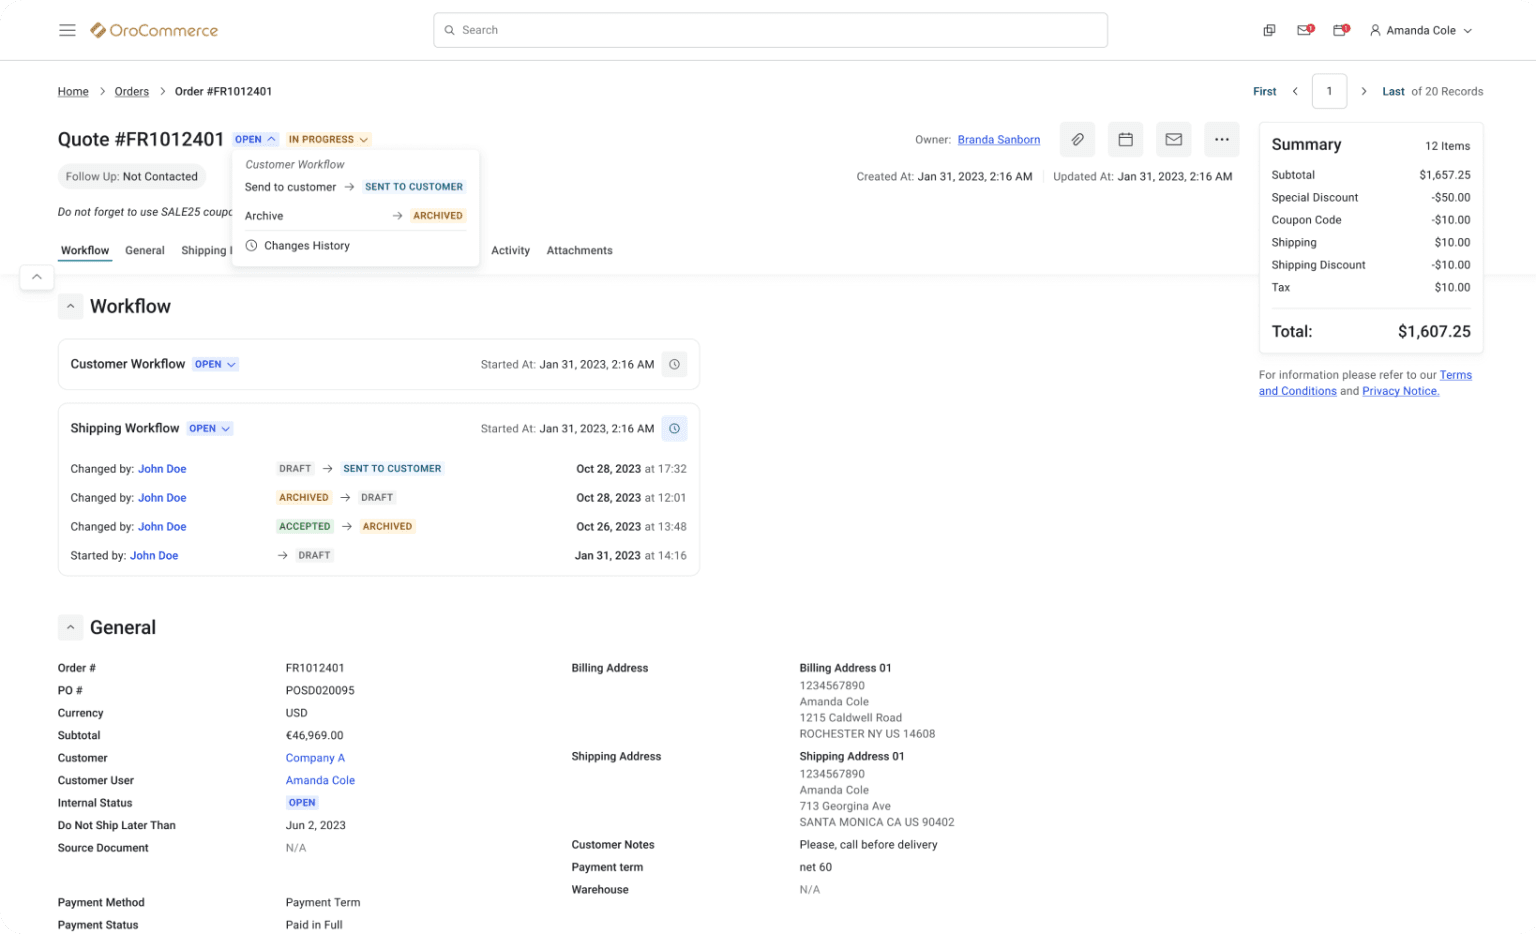The image size is (1536, 934).
Task: Collapse the Workflow section
Action: [x=70, y=306]
